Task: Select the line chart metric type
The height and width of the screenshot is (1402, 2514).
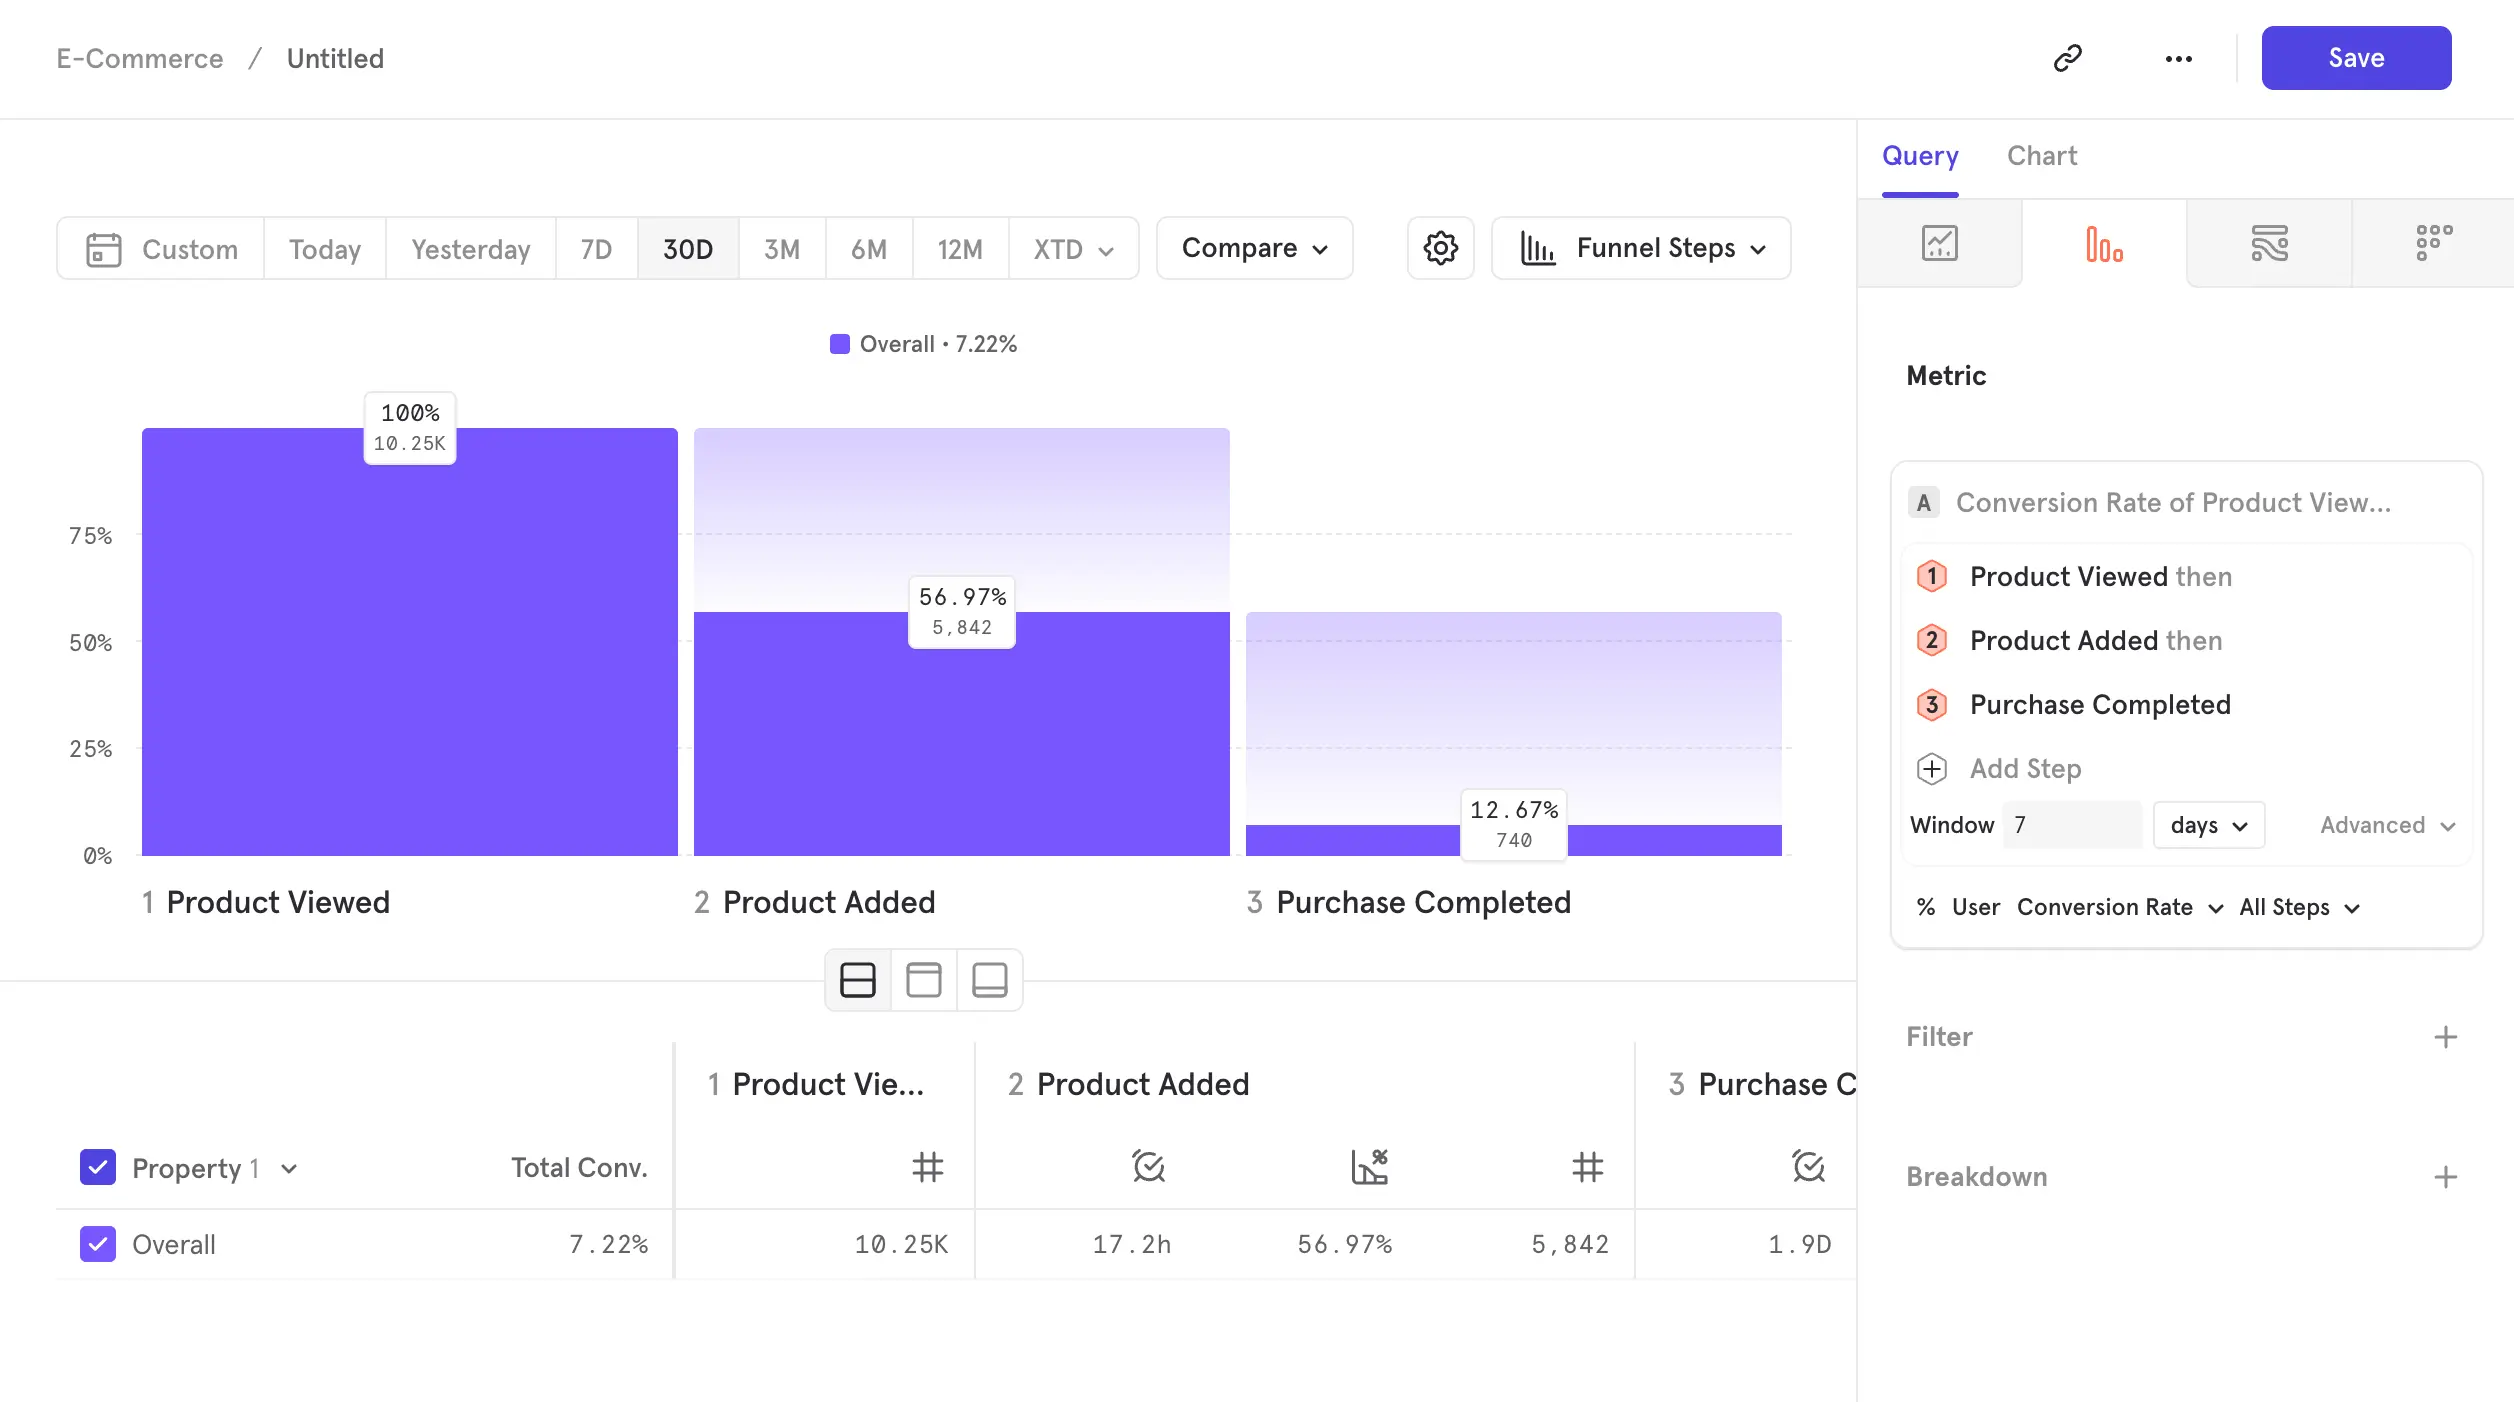Action: 1940,243
